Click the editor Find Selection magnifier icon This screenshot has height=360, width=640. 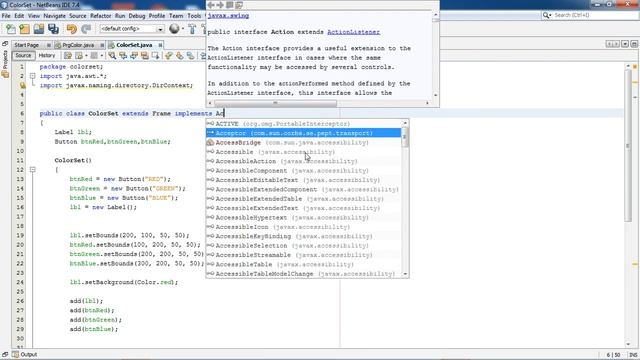click(112, 56)
